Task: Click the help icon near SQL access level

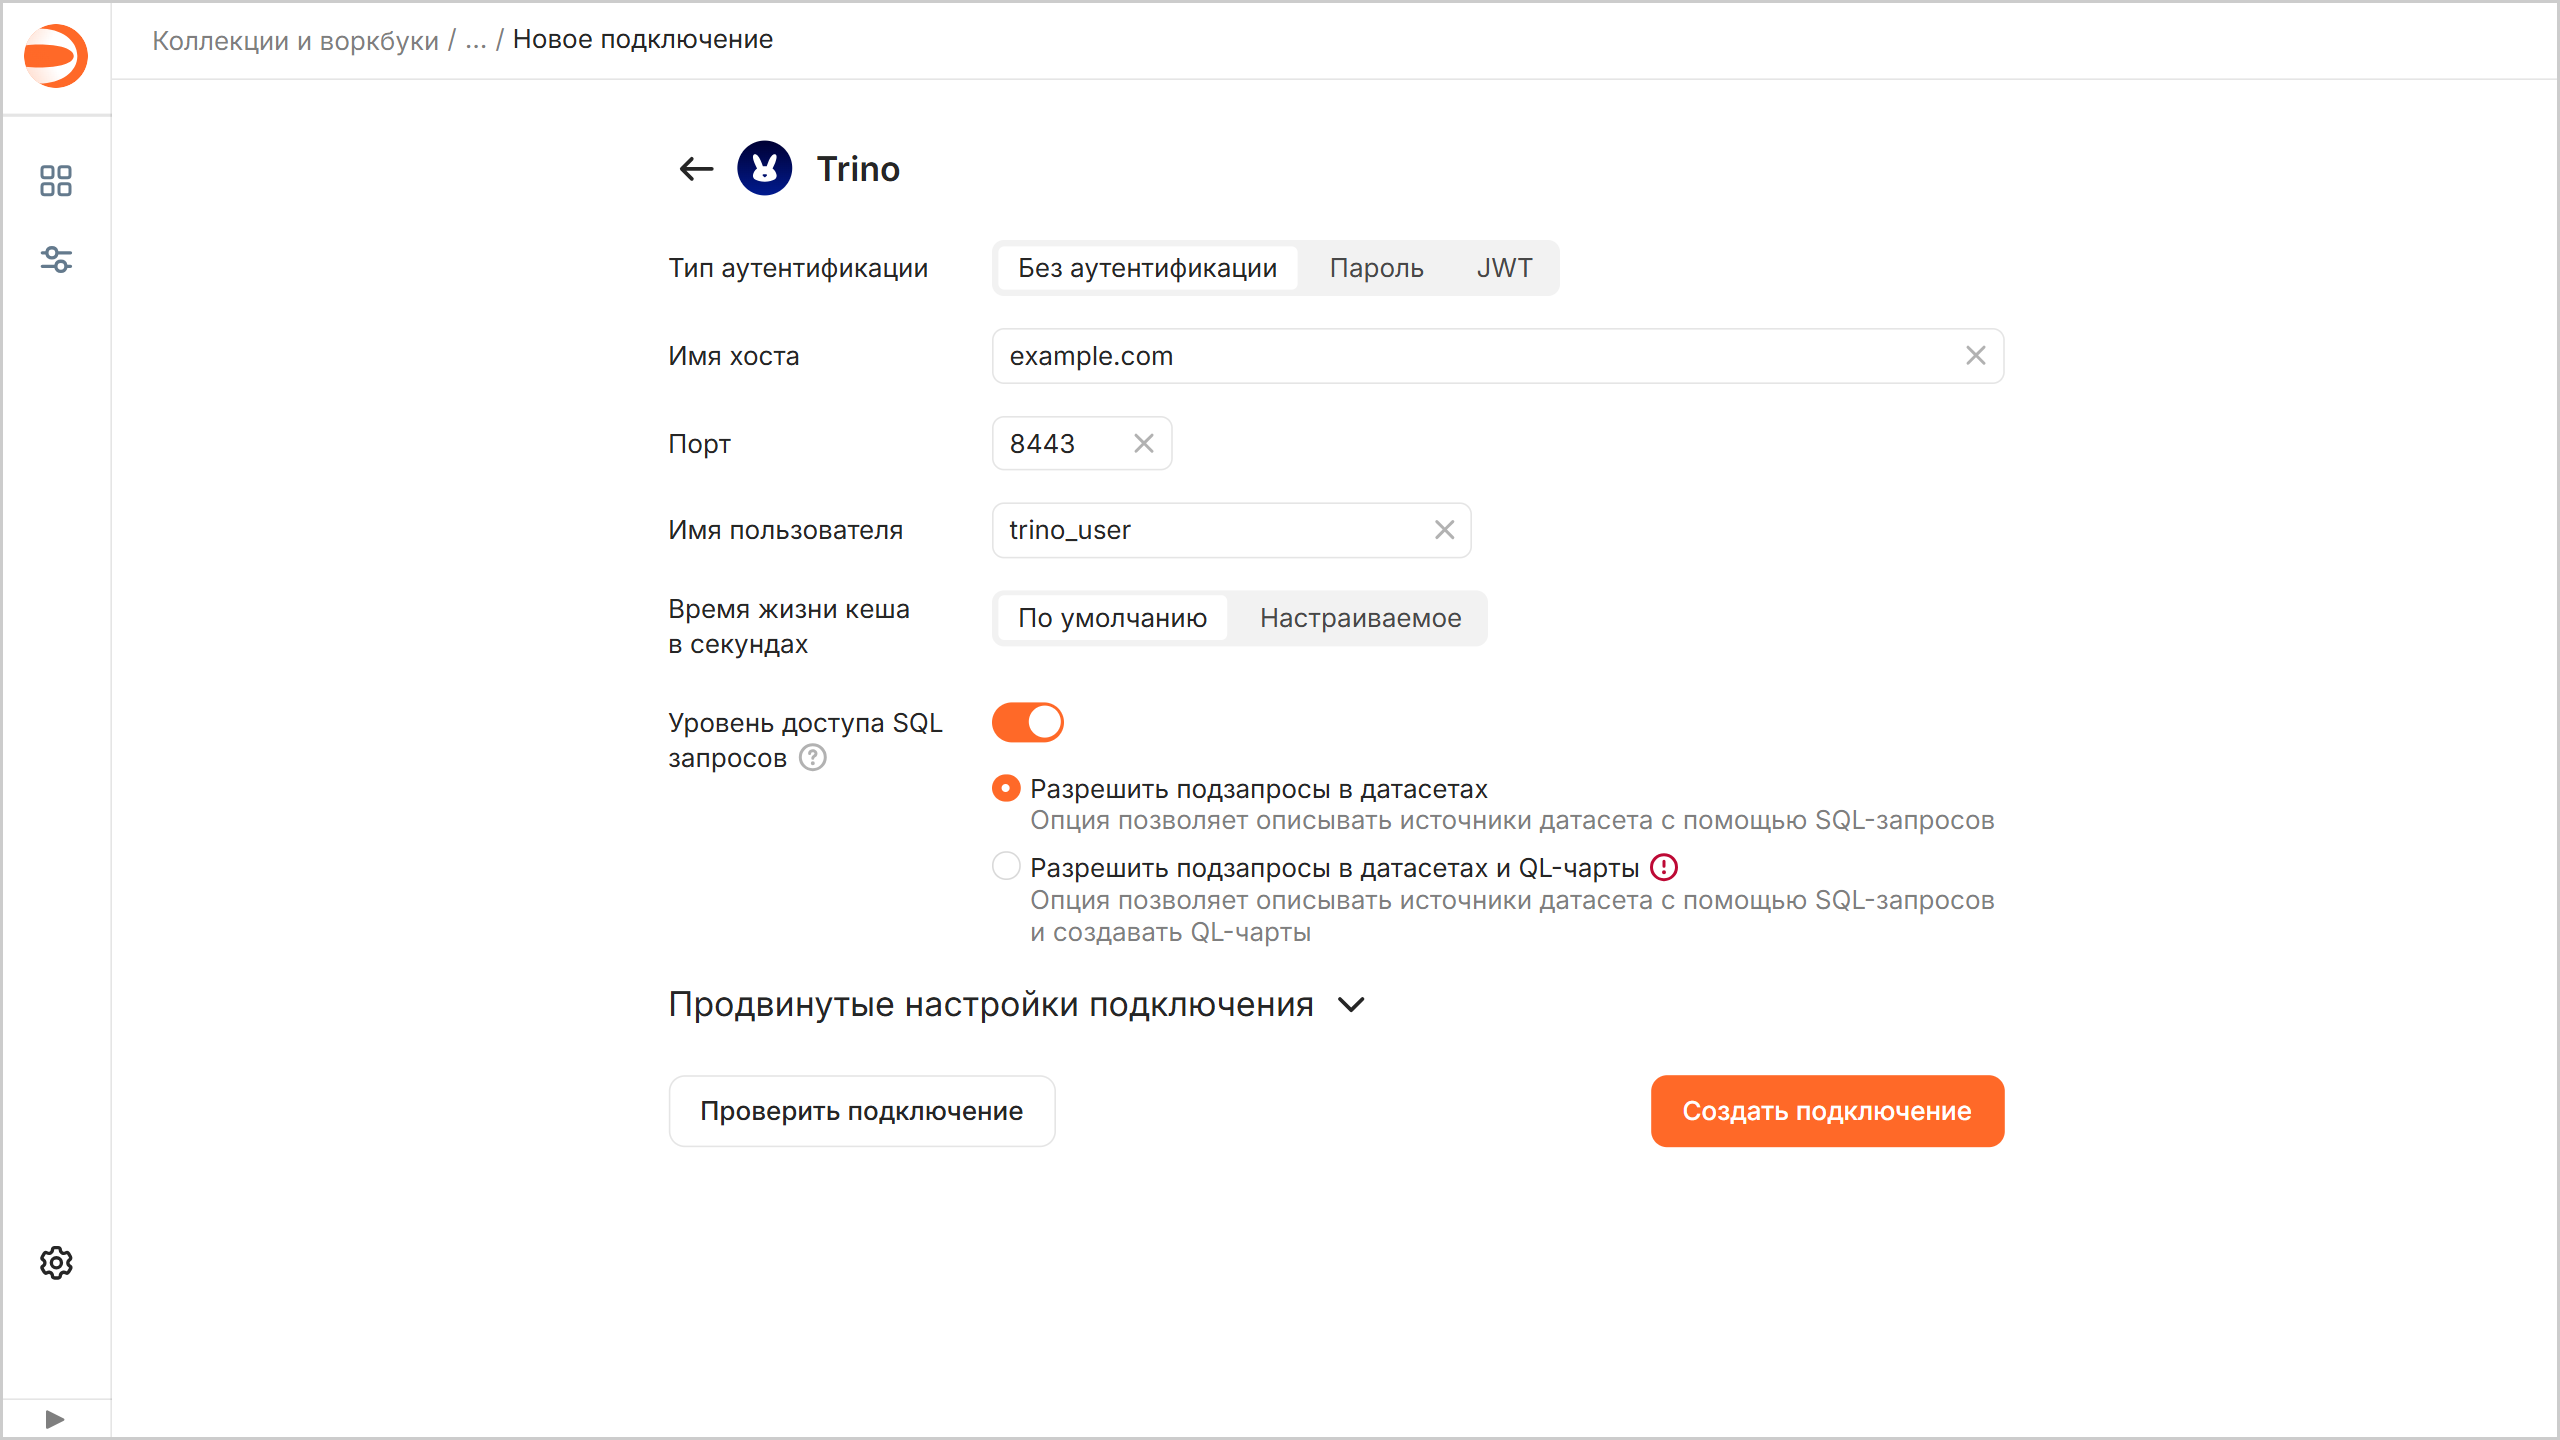Action: (813, 758)
